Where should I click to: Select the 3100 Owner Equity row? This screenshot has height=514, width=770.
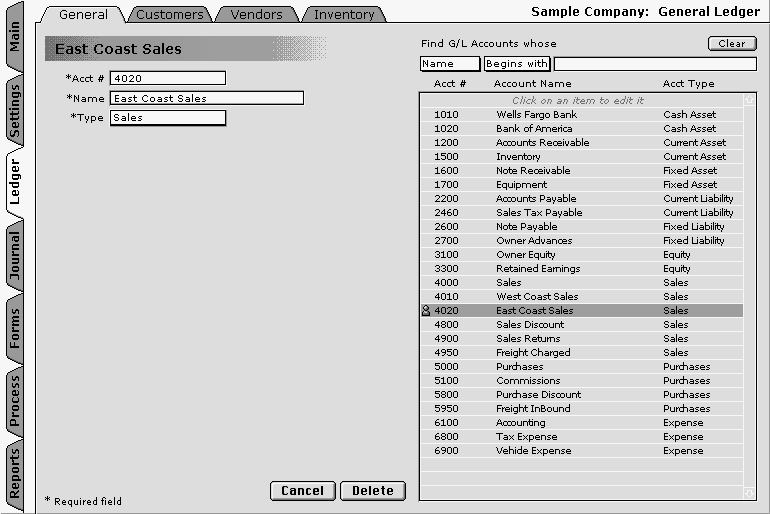[581, 254]
